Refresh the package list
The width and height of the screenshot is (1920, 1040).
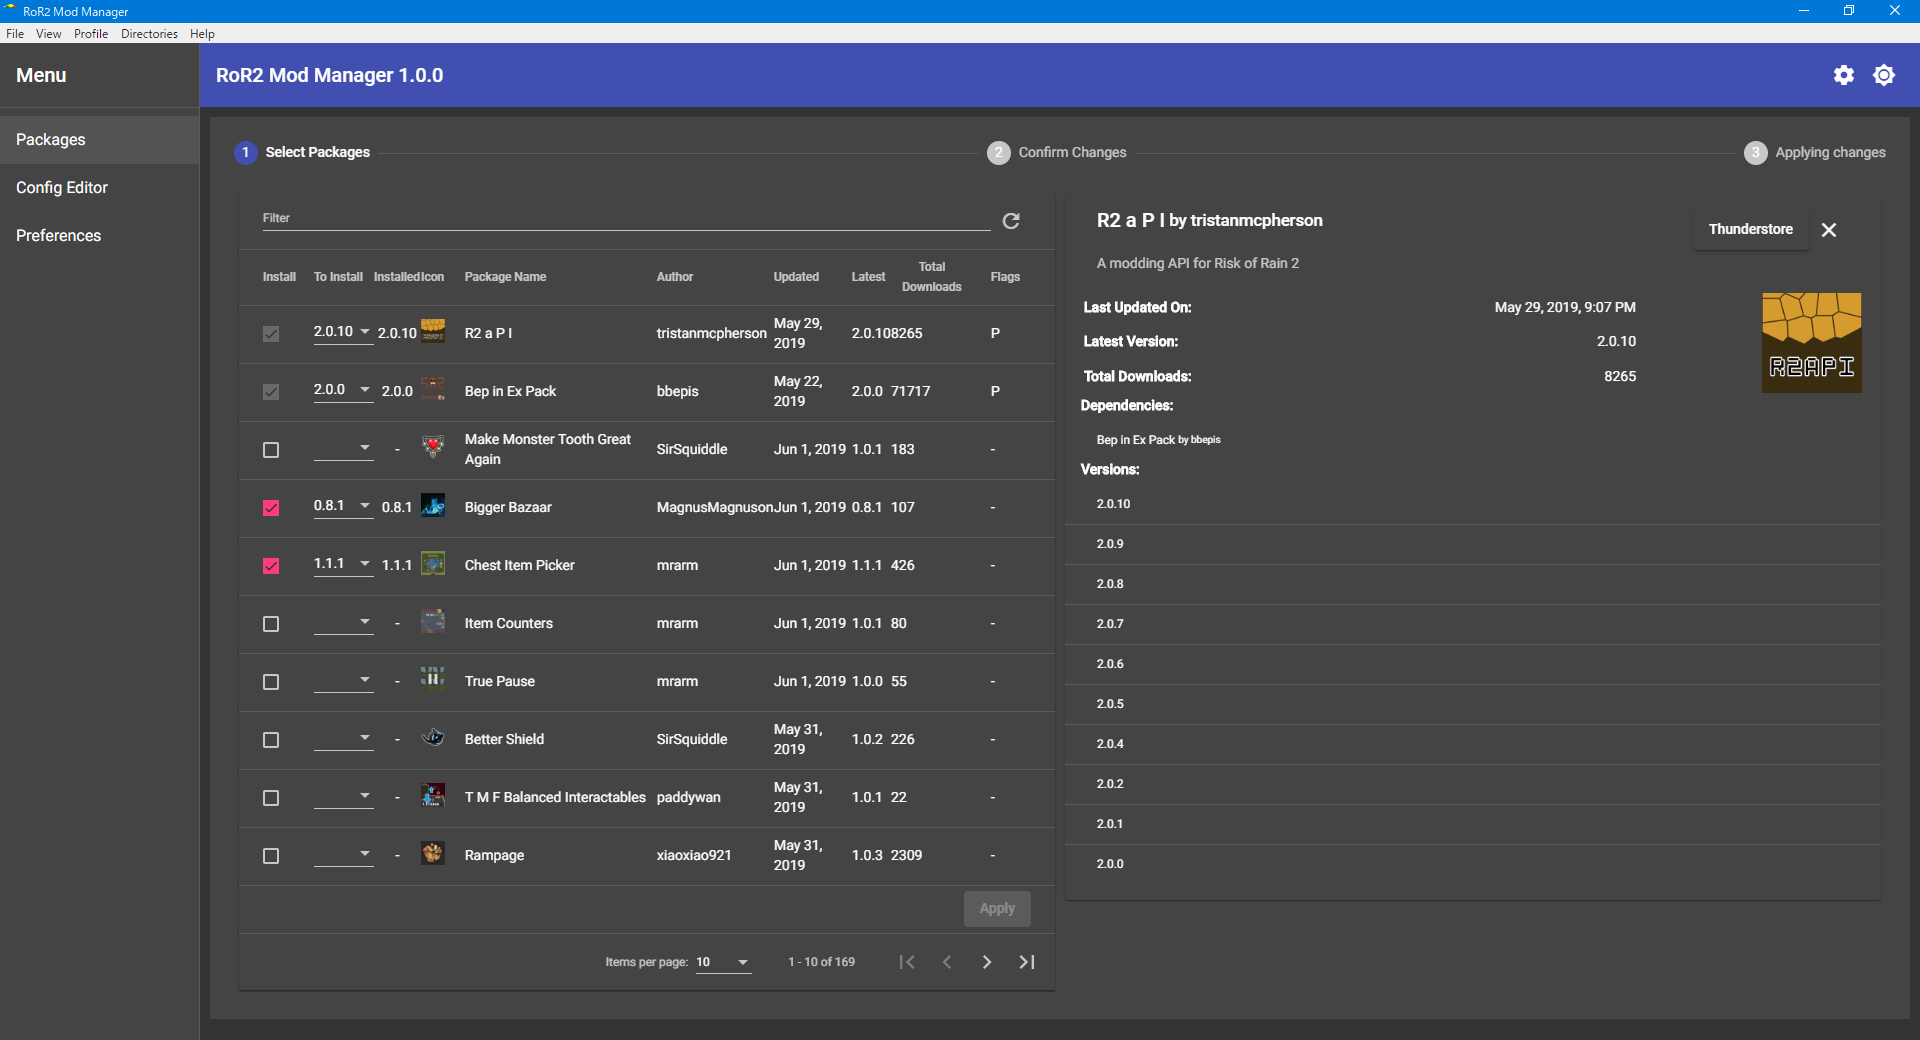1011,220
